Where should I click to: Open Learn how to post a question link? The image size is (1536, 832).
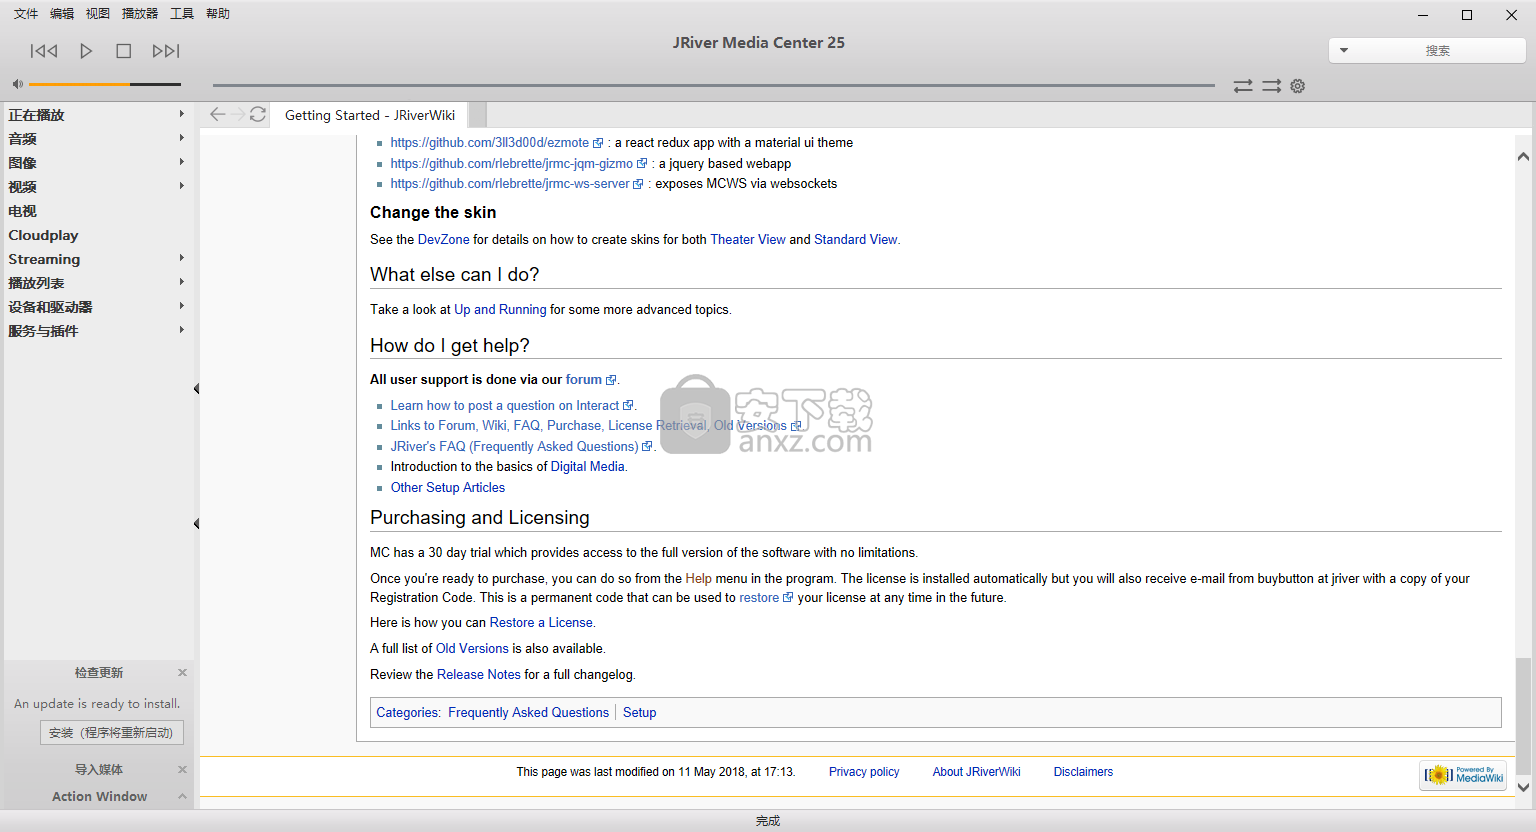505,406
